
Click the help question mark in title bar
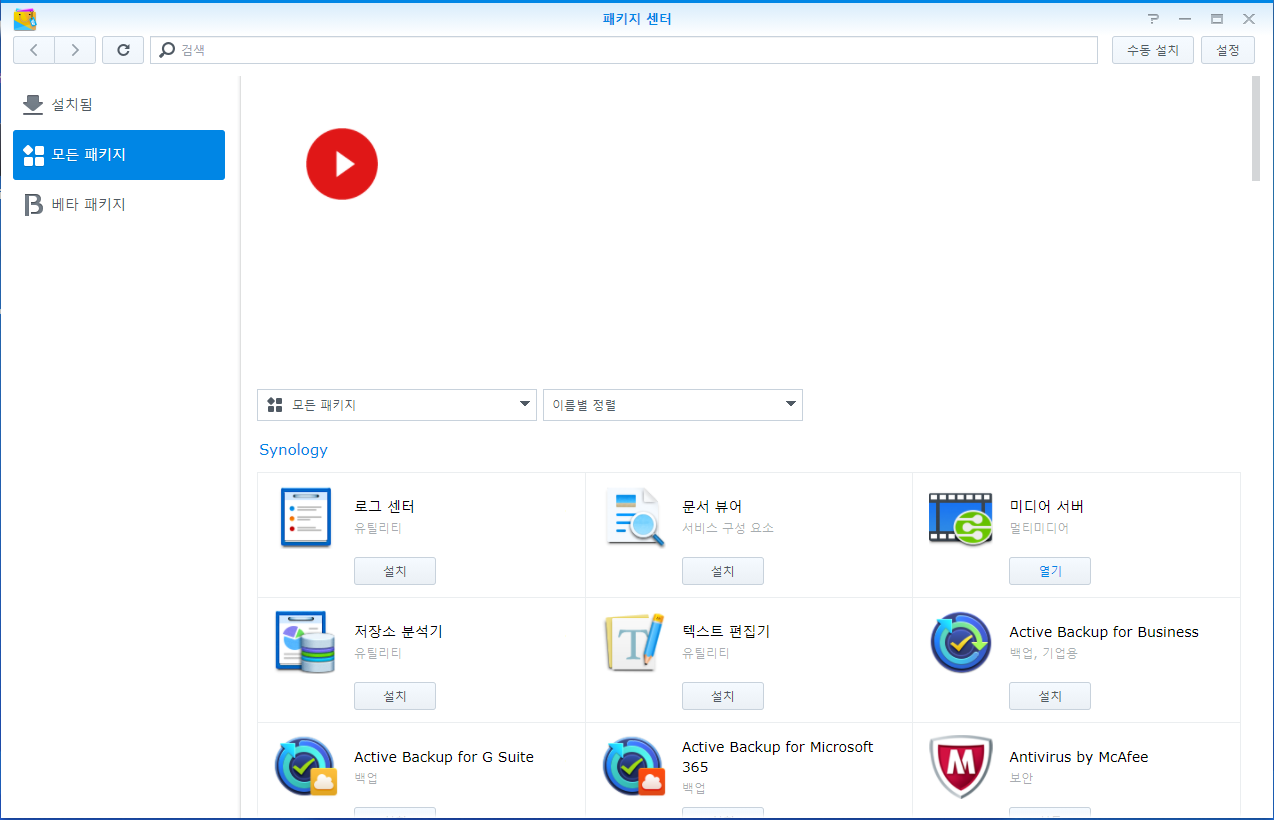click(x=1153, y=19)
